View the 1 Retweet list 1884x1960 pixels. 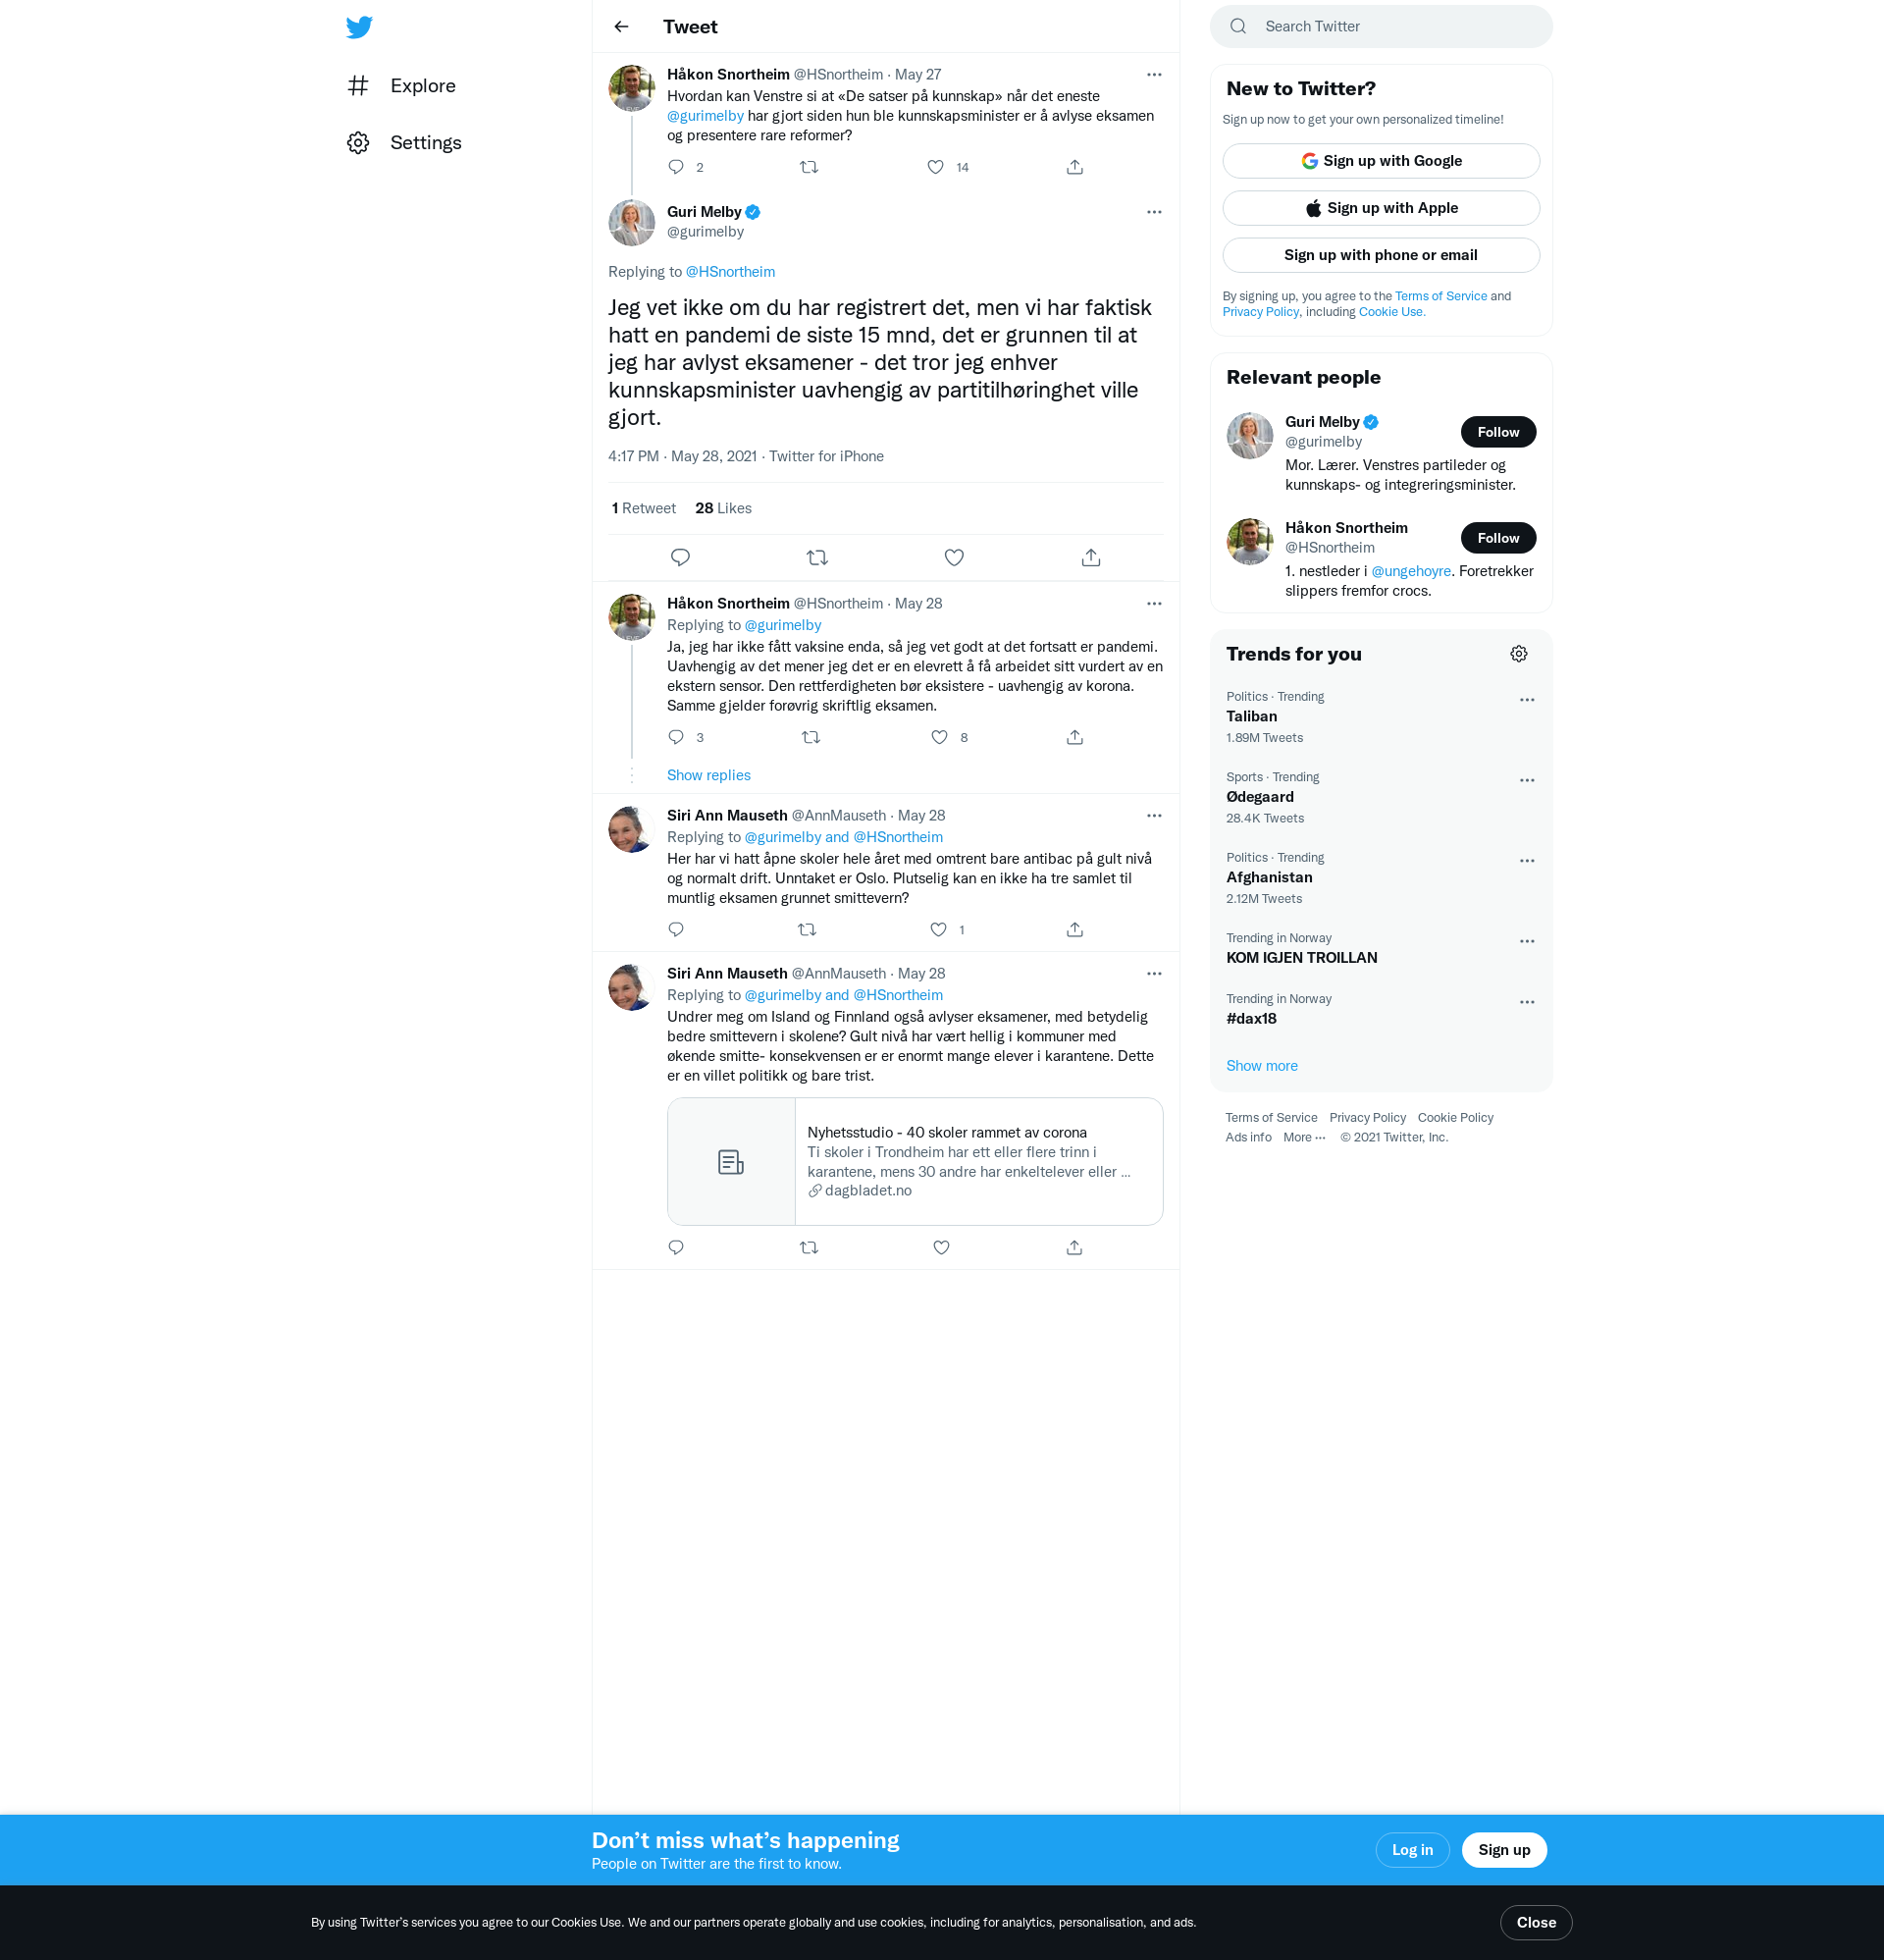[x=644, y=509]
